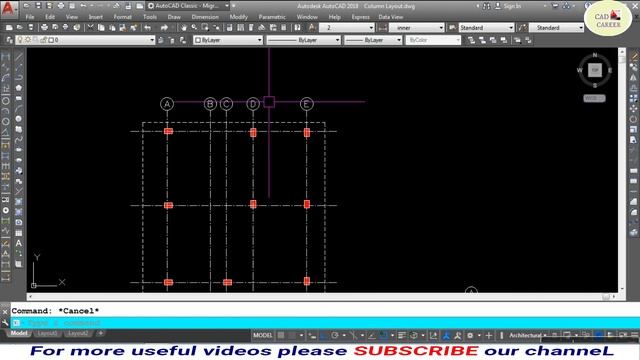
Task: Open the AutoCAD Classic workspace dropdown
Action: coord(188,6)
